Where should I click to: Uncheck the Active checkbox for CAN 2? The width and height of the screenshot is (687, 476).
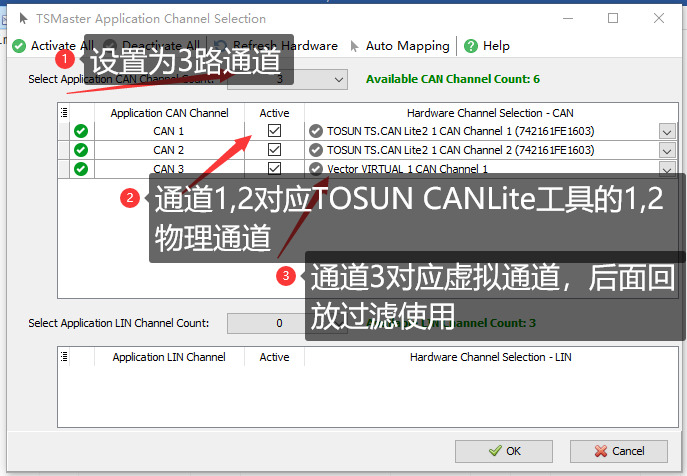pyautogui.click(x=275, y=149)
